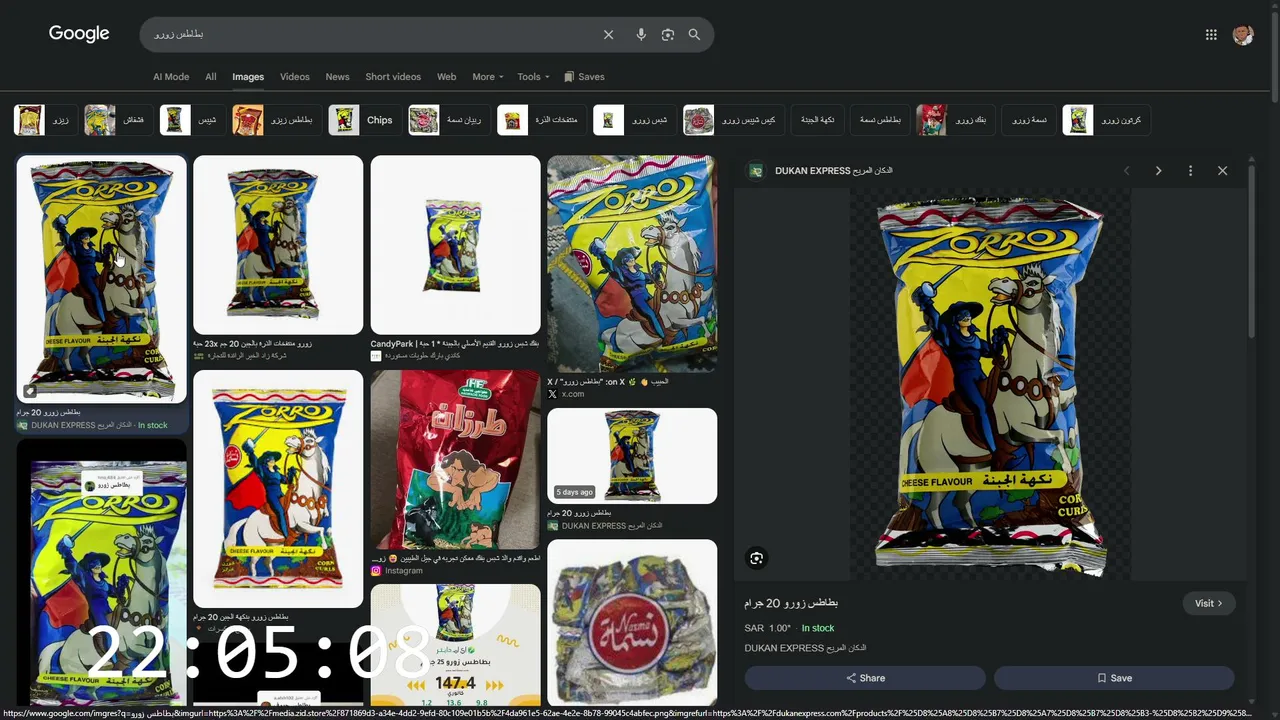
Task: Open the Zorro result captioned 23x
Action: coord(278,245)
